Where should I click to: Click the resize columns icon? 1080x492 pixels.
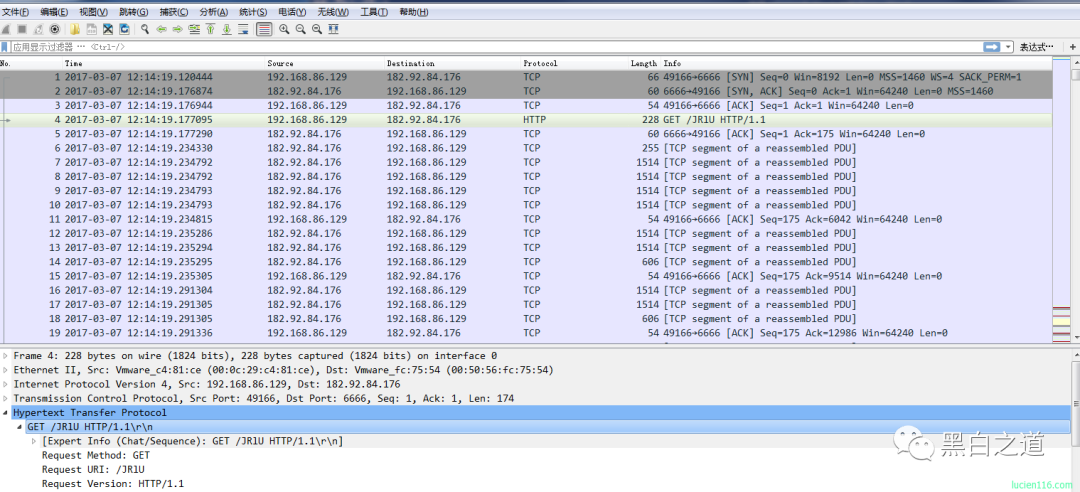coord(333,29)
